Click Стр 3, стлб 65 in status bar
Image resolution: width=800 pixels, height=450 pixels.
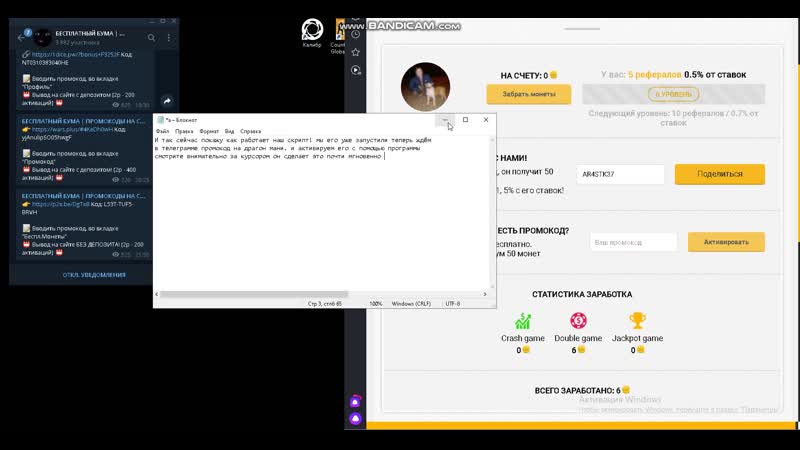click(324, 304)
